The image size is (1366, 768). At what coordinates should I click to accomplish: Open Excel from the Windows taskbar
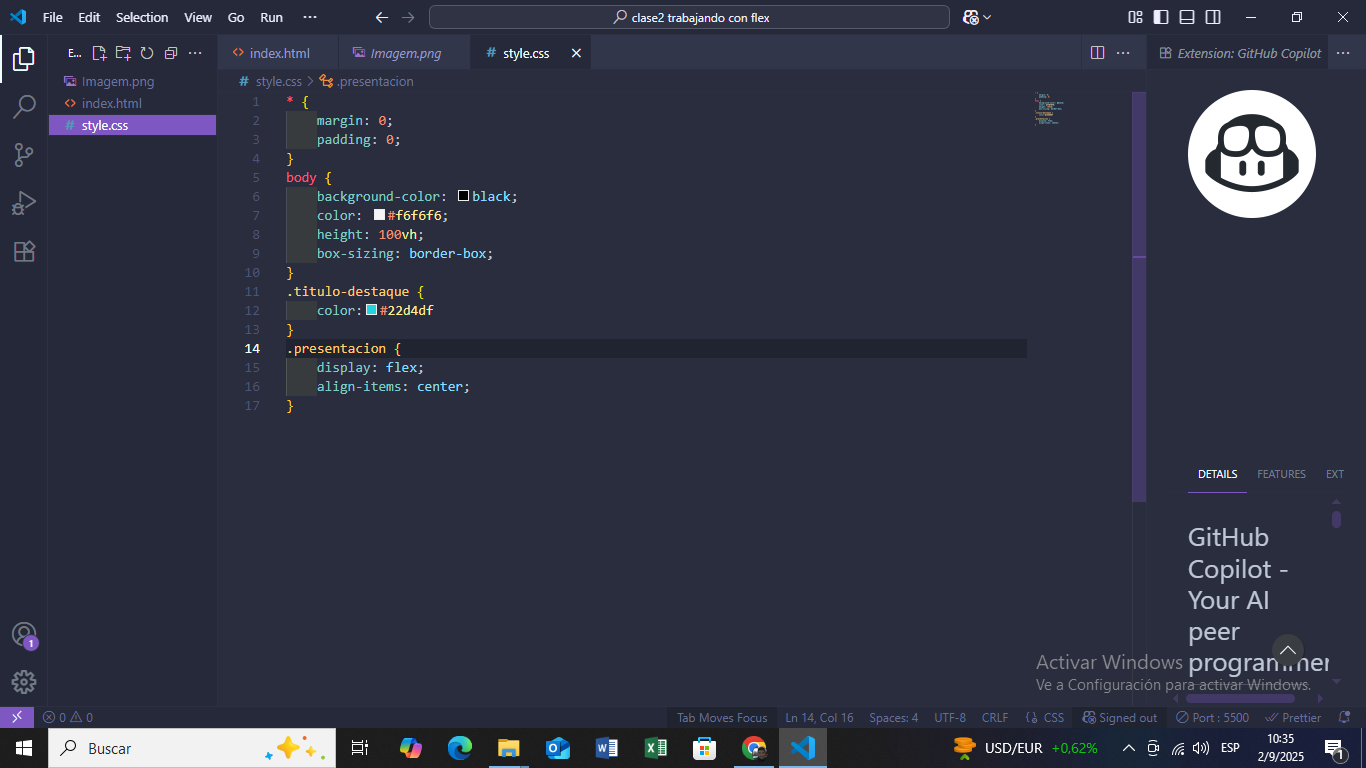(x=656, y=748)
